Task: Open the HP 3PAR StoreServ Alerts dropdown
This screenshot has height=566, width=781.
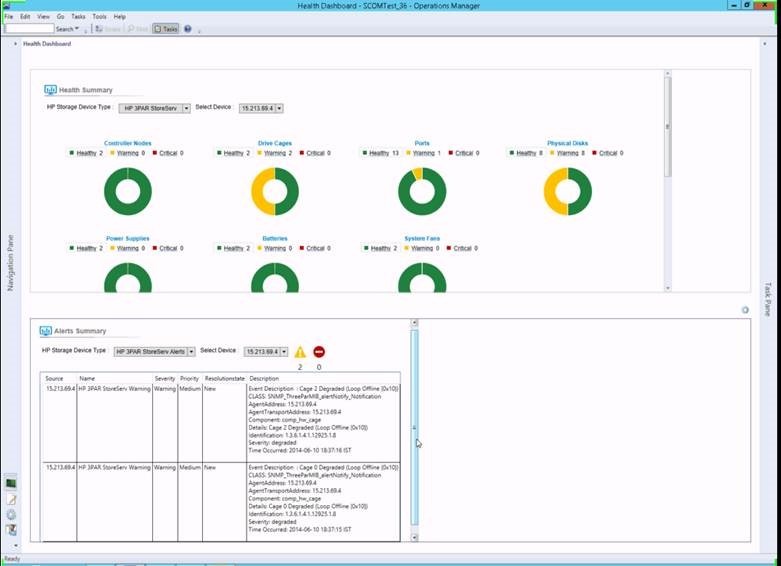Action: tap(191, 352)
